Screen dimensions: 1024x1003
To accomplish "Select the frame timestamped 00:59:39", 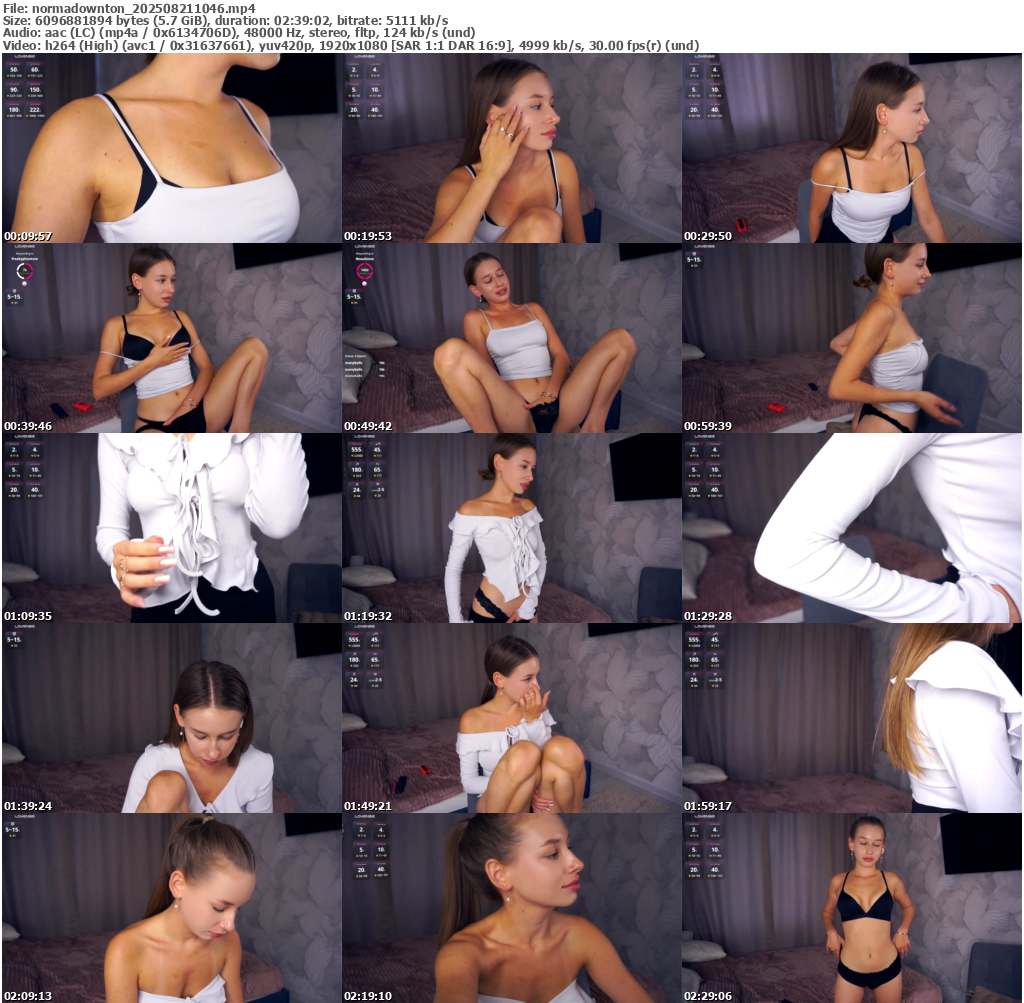I will [852, 338].
